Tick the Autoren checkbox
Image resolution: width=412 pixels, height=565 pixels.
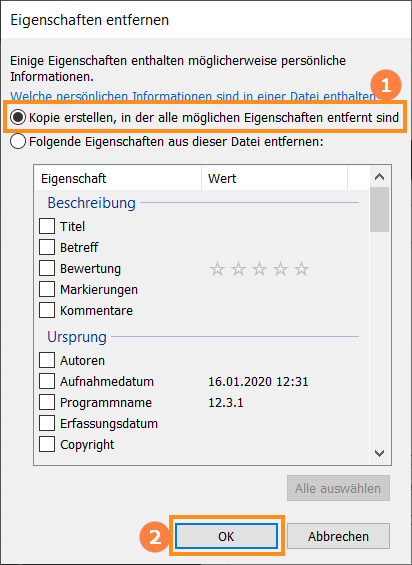(47, 360)
